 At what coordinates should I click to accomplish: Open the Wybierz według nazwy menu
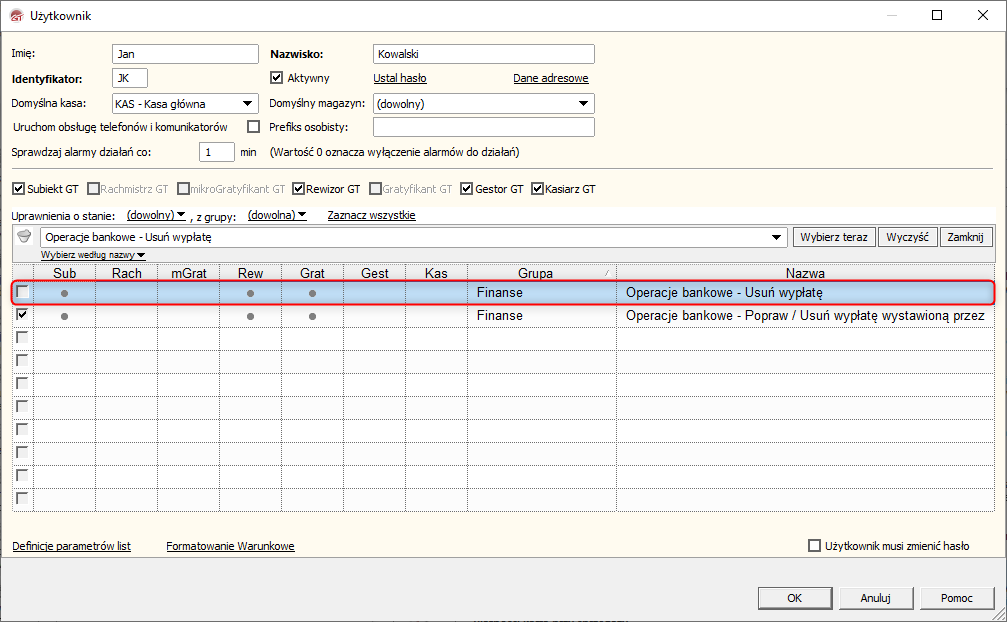pos(93,255)
